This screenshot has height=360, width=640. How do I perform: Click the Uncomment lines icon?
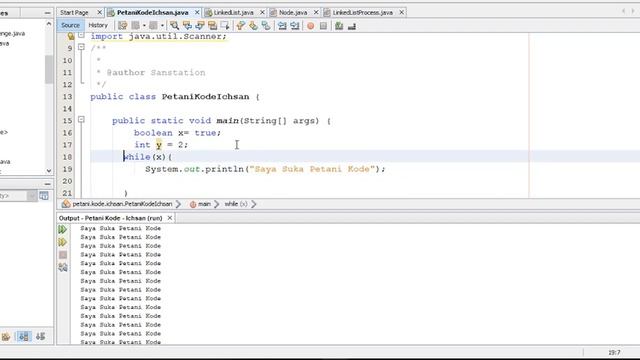coord(352,26)
